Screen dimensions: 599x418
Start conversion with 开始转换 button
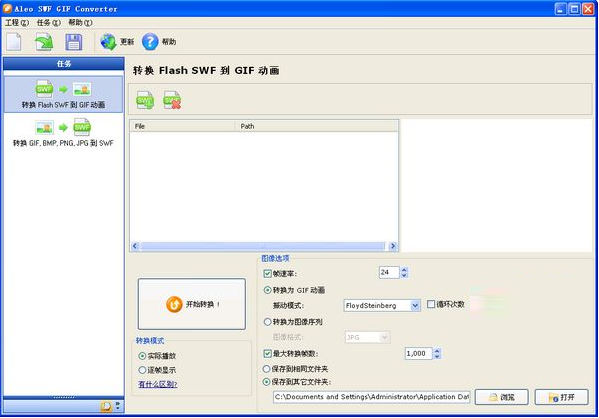pyautogui.click(x=192, y=304)
